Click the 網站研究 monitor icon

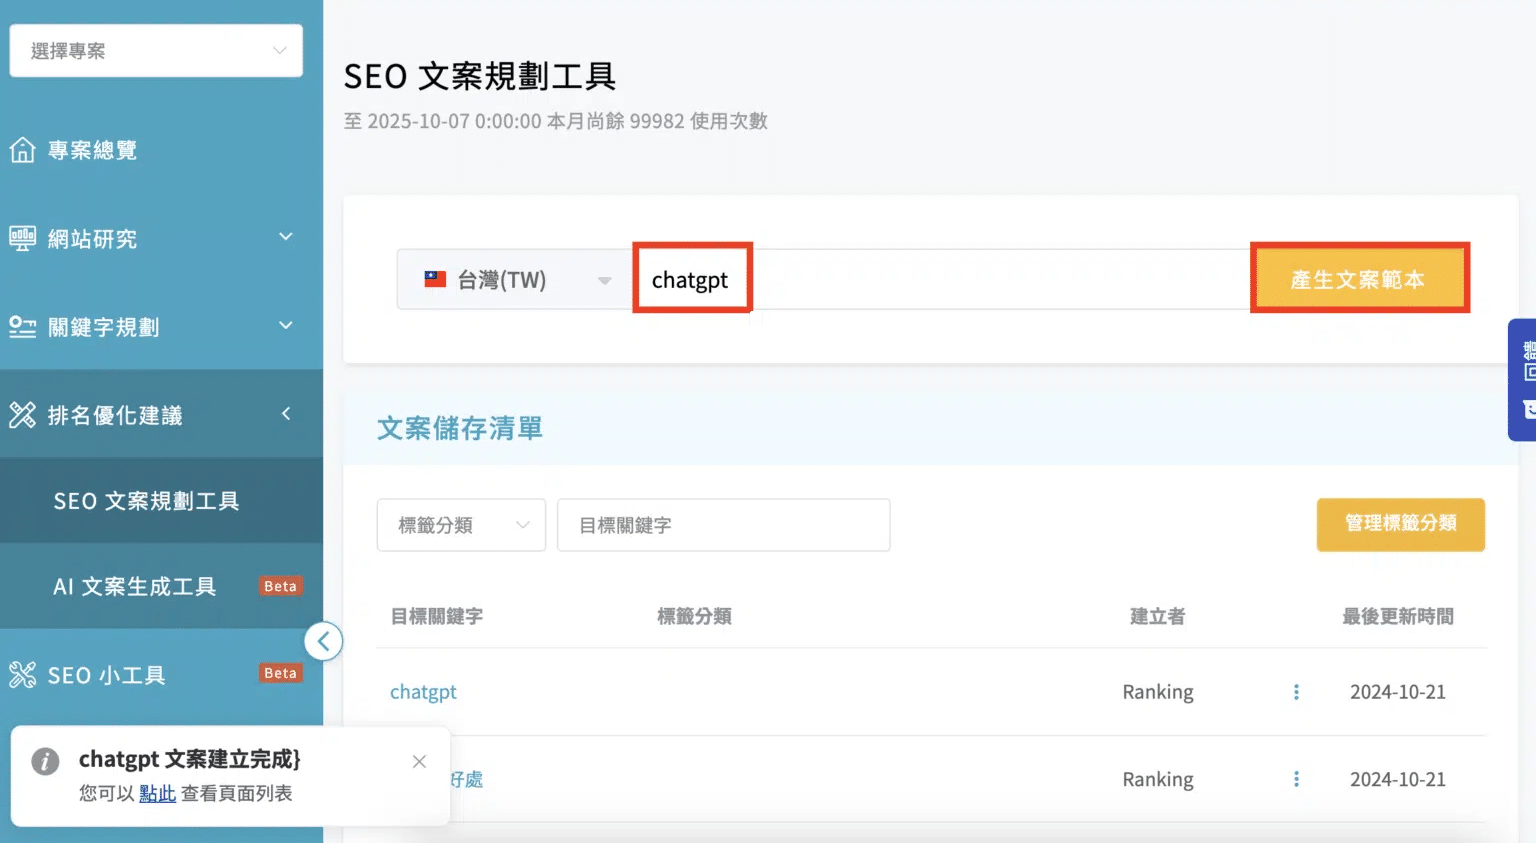click(x=22, y=238)
